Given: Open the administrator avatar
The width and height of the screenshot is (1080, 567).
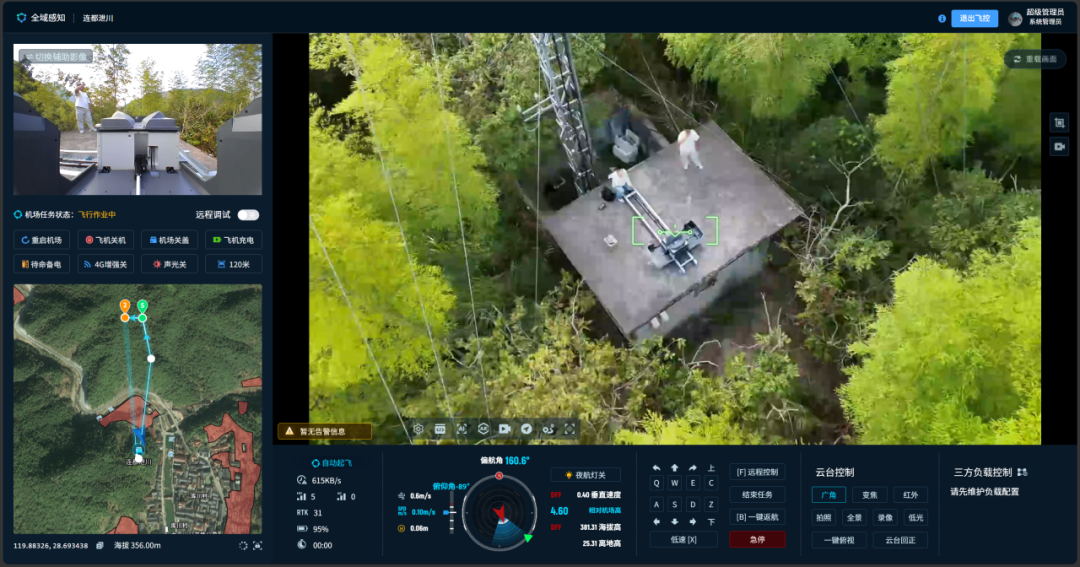Looking at the screenshot, I should coord(1015,19).
